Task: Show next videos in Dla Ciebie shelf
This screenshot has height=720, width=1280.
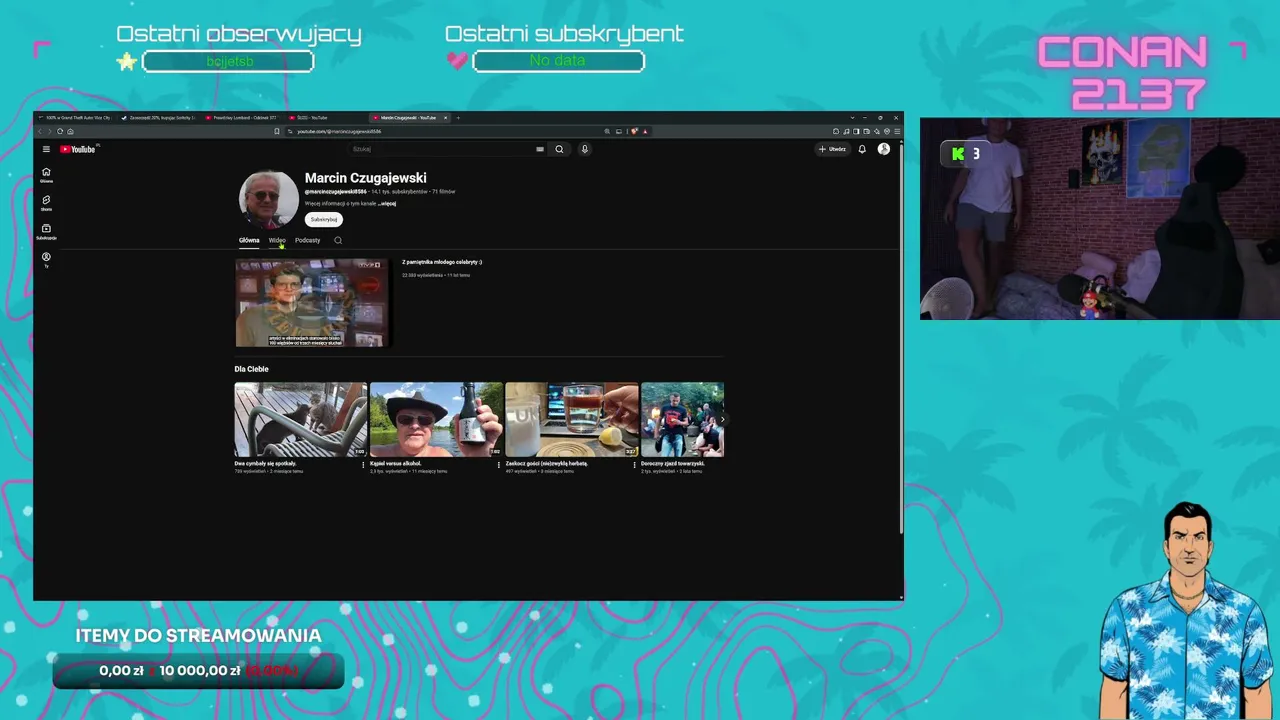Action: (722, 420)
